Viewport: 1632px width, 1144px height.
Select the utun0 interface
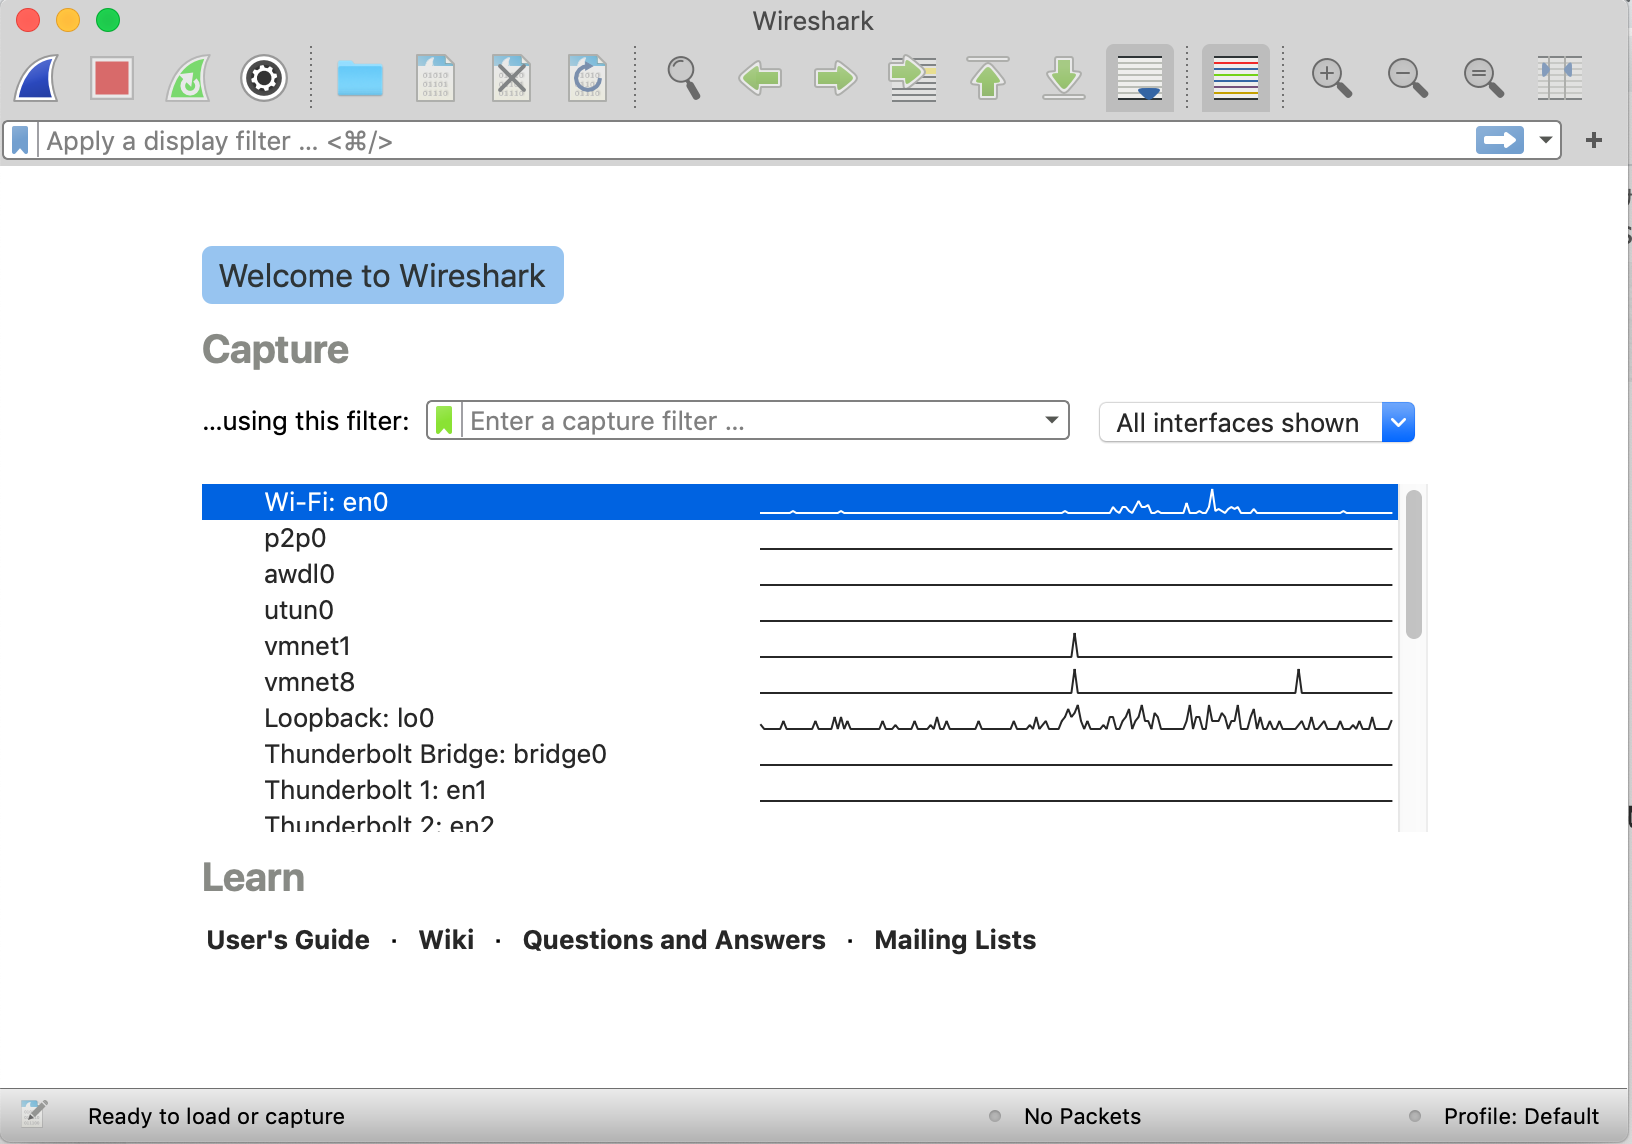(x=800, y=610)
